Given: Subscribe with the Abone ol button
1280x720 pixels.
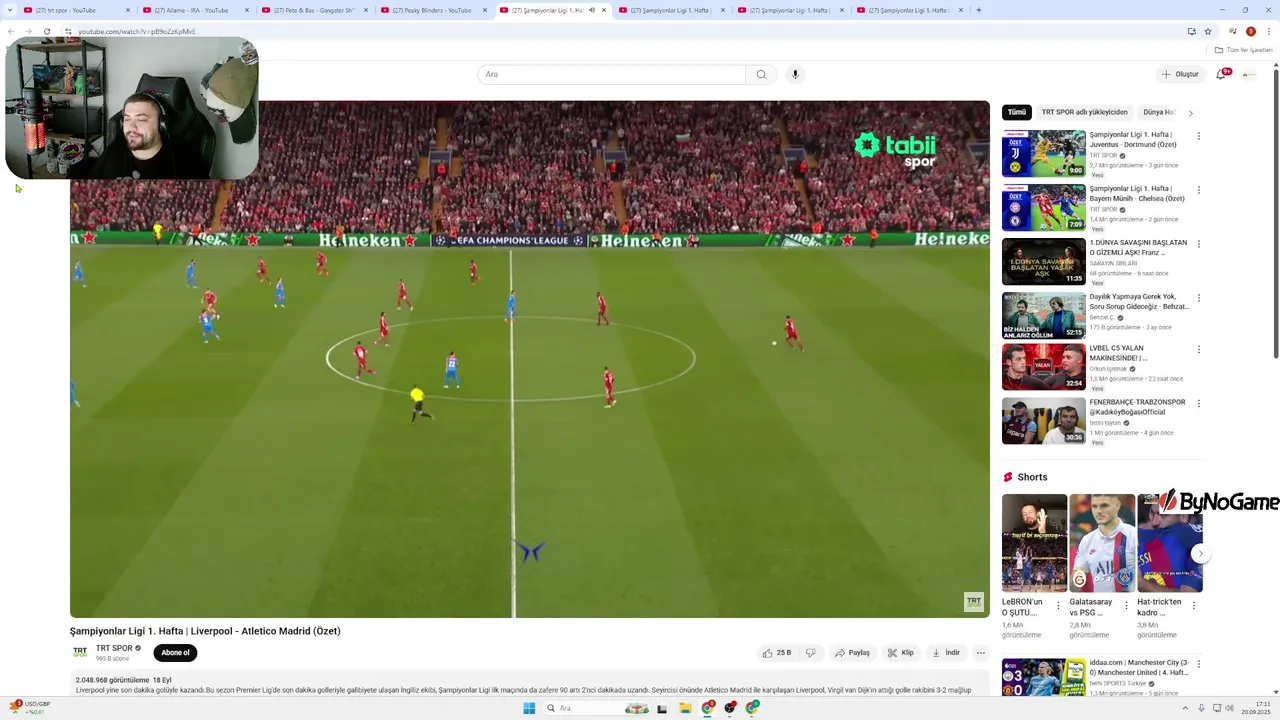Looking at the screenshot, I should (x=175, y=653).
